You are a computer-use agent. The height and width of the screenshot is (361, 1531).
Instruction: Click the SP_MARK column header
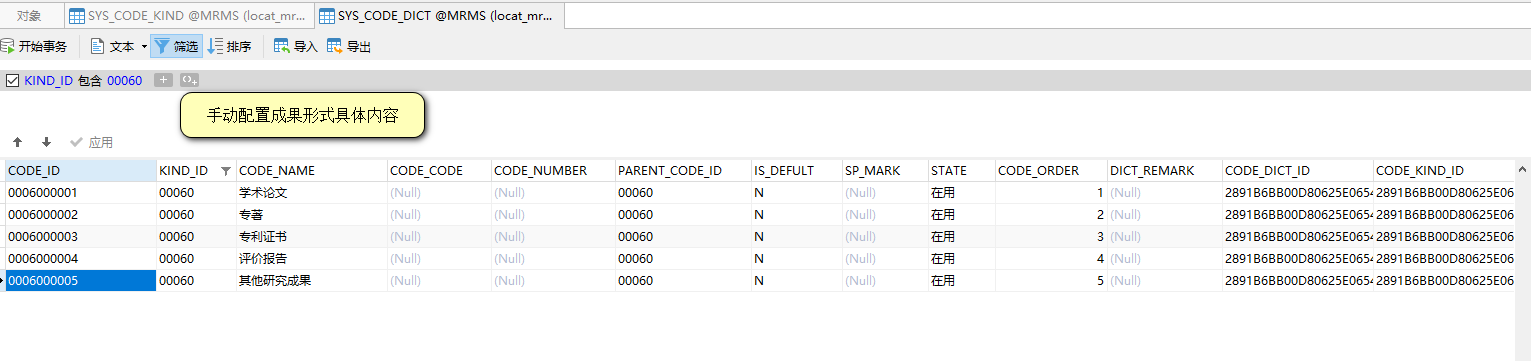point(885,170)
